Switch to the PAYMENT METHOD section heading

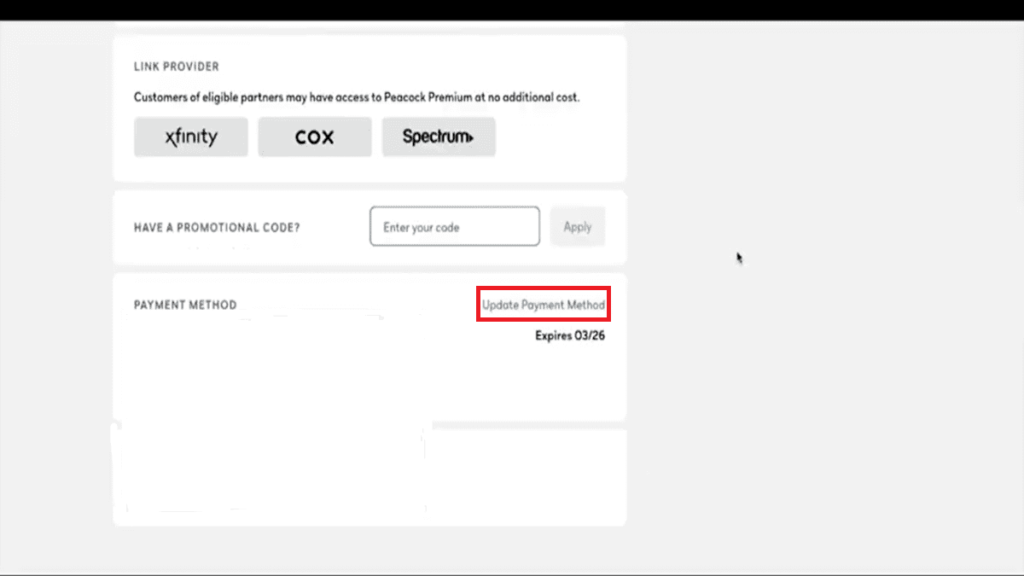tap(184, 304)
